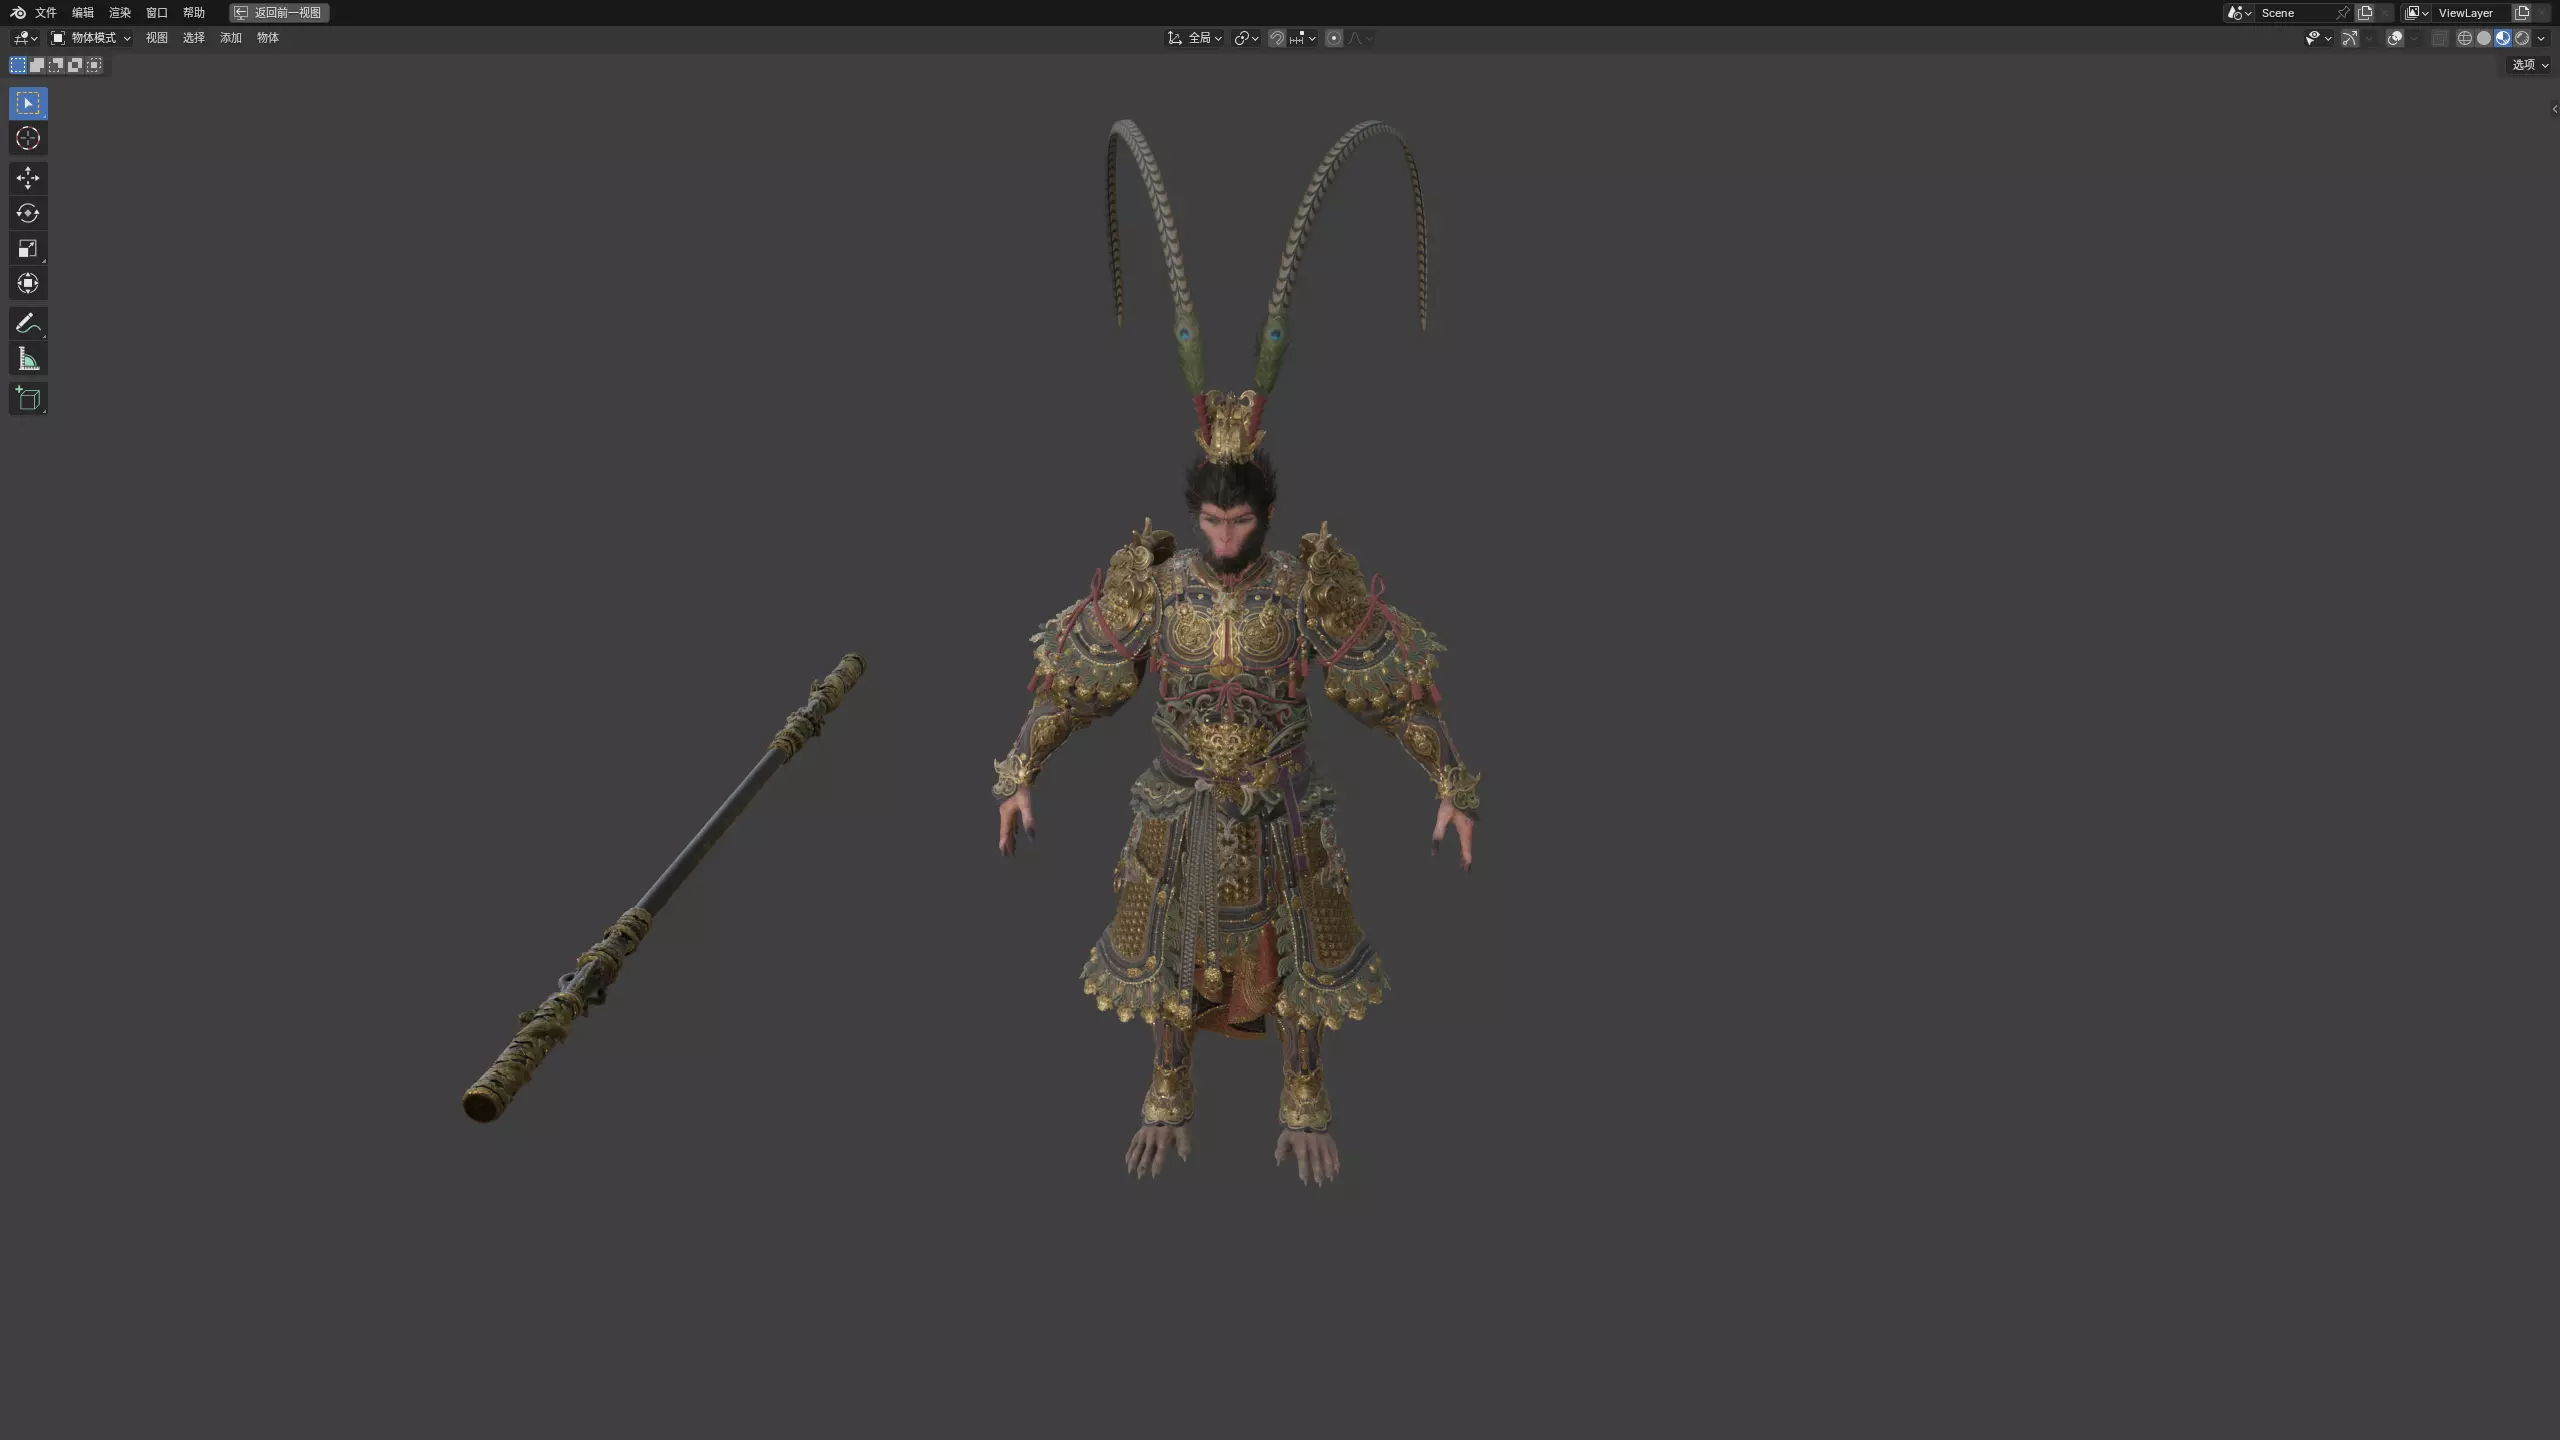Choose the subtract selection mode icon
Viewport: 2560px width, 1440px height.
56,65
